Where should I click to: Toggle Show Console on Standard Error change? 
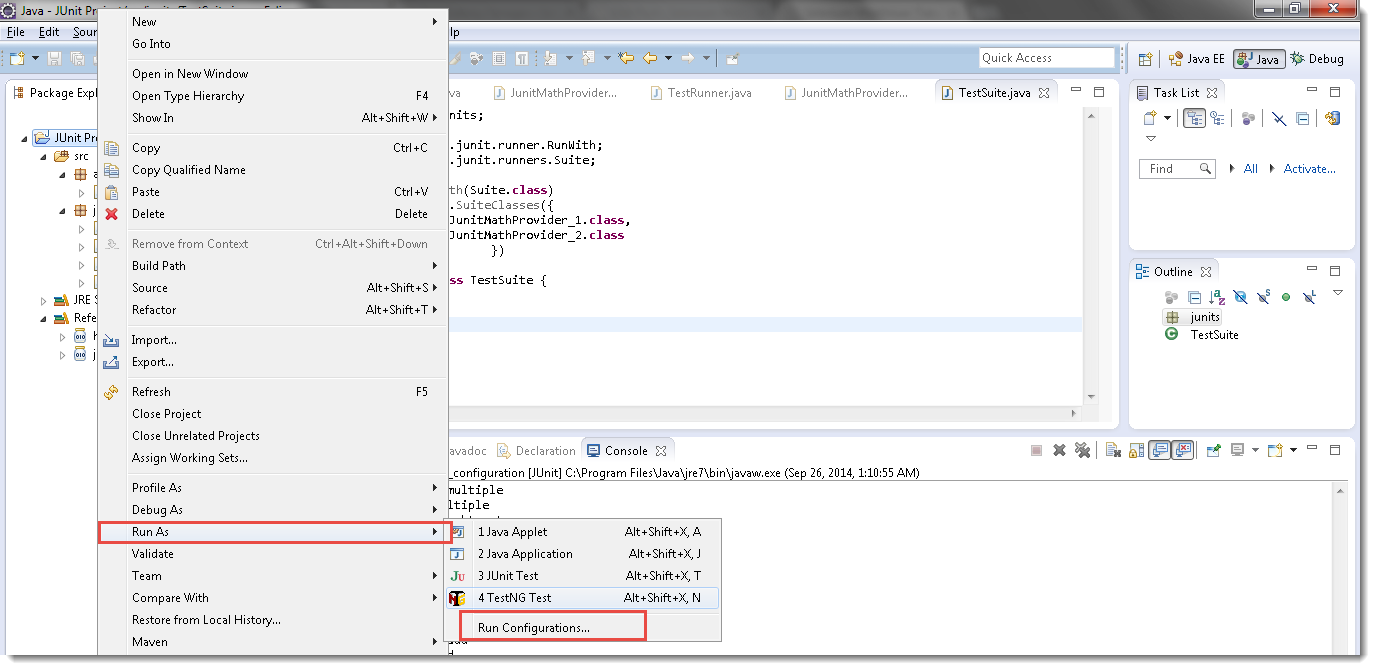(x=1184, y=451)
